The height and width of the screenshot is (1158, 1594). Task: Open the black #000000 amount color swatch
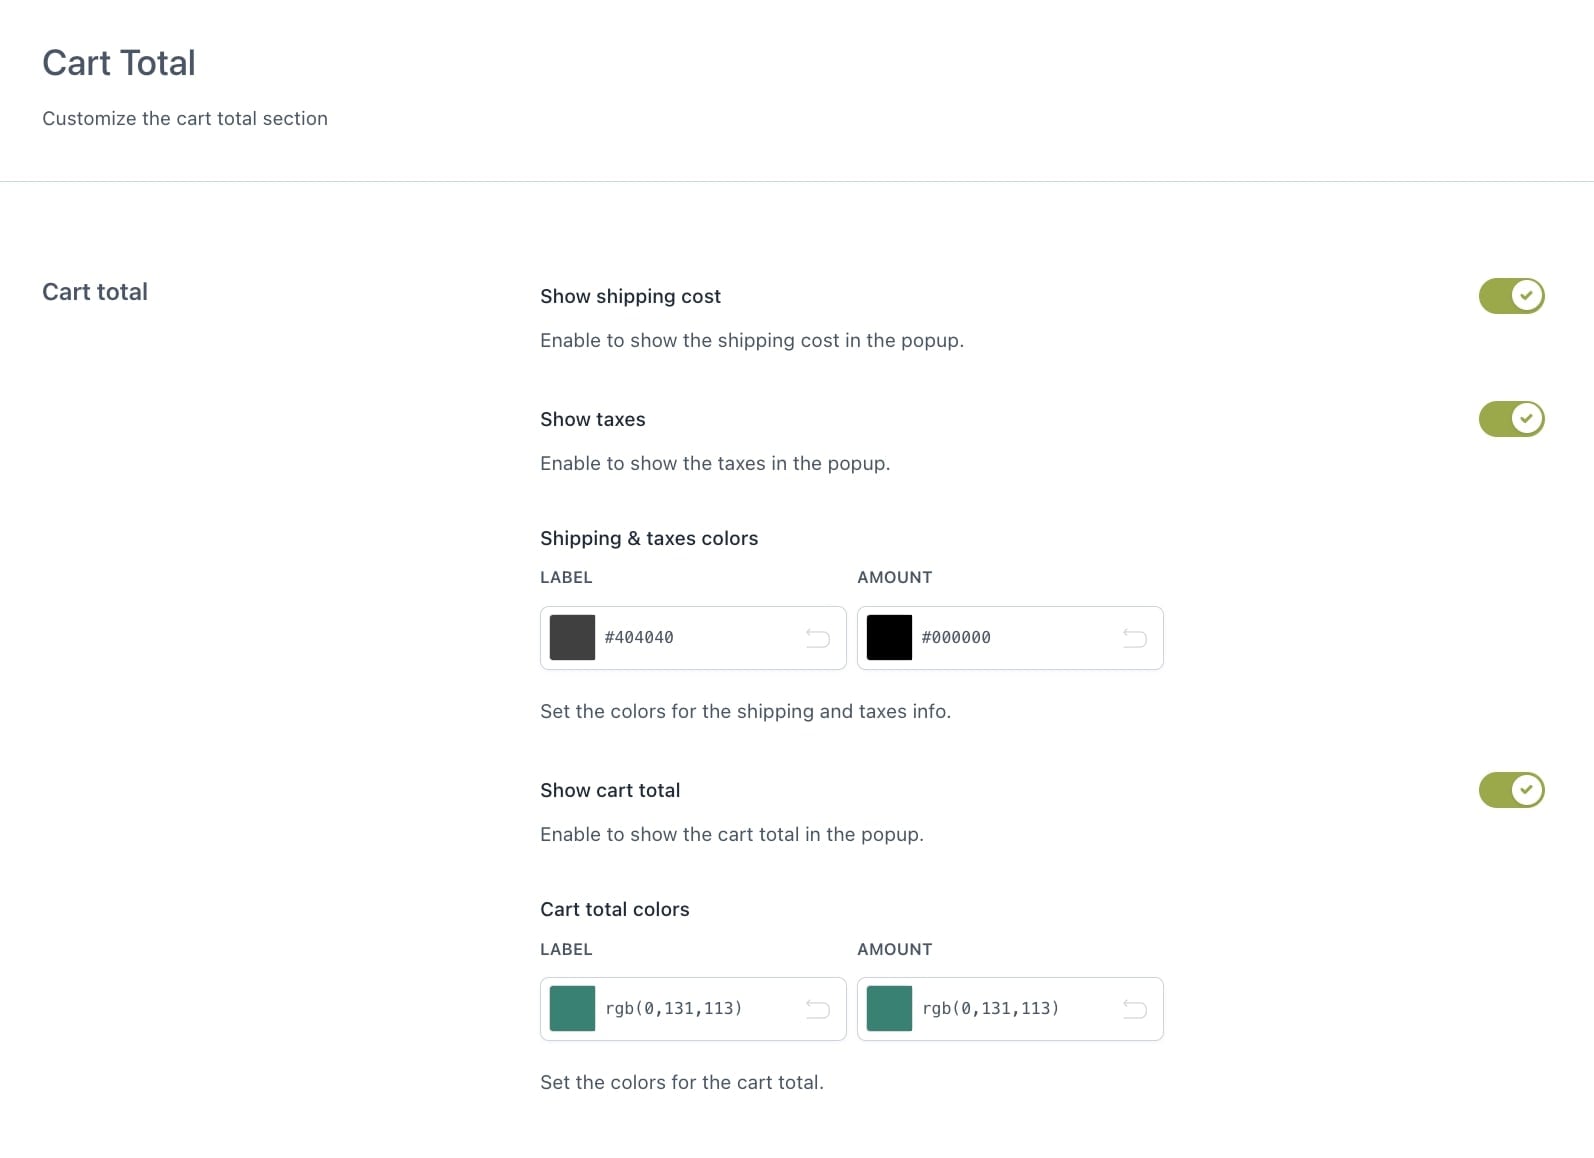click(889, 638)
